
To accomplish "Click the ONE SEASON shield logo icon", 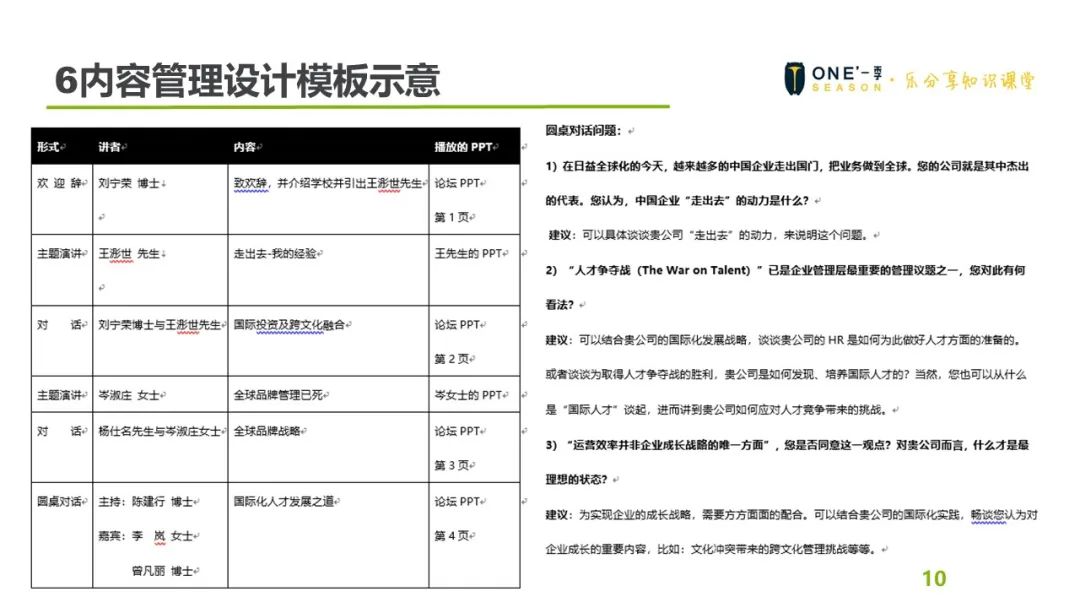I will tap(794, 78).
